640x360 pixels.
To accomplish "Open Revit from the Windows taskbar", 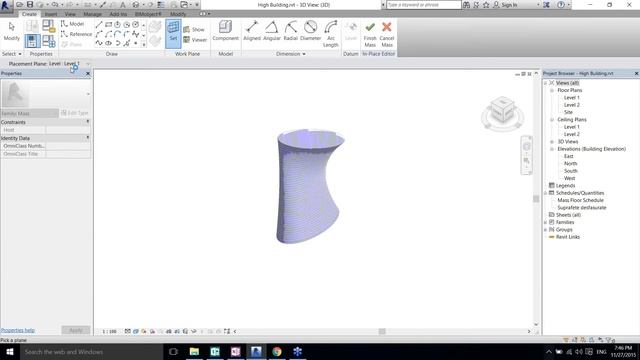I will [256, 351].
